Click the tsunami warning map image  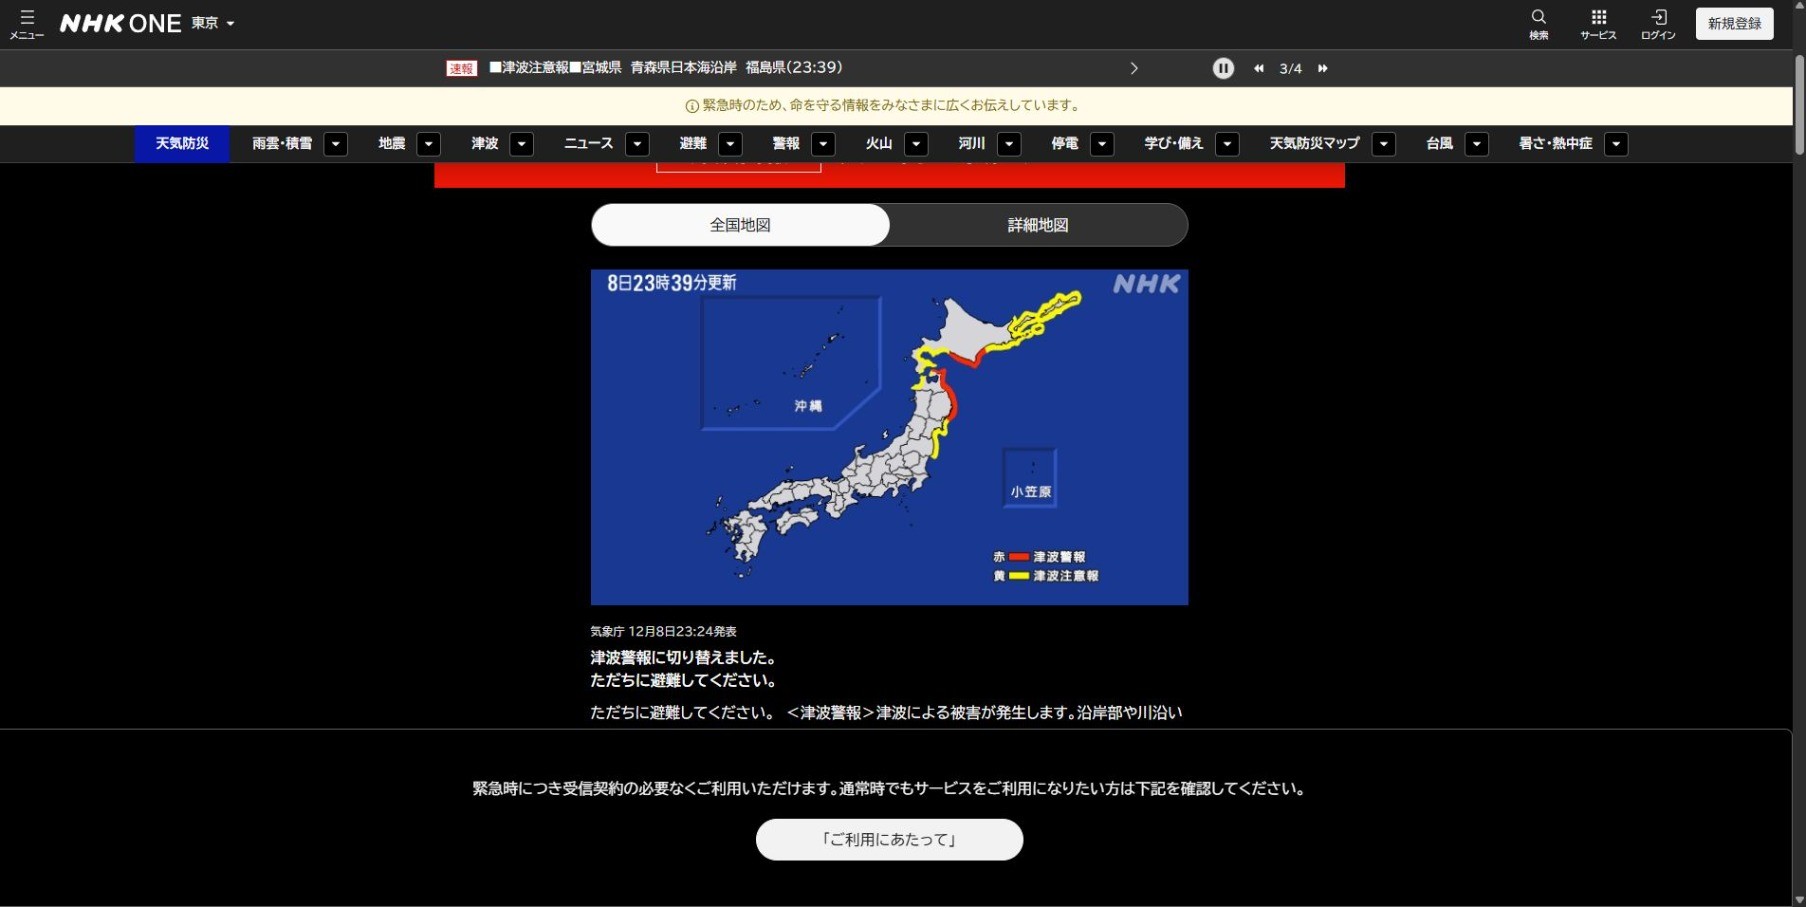tap(889, 436)
